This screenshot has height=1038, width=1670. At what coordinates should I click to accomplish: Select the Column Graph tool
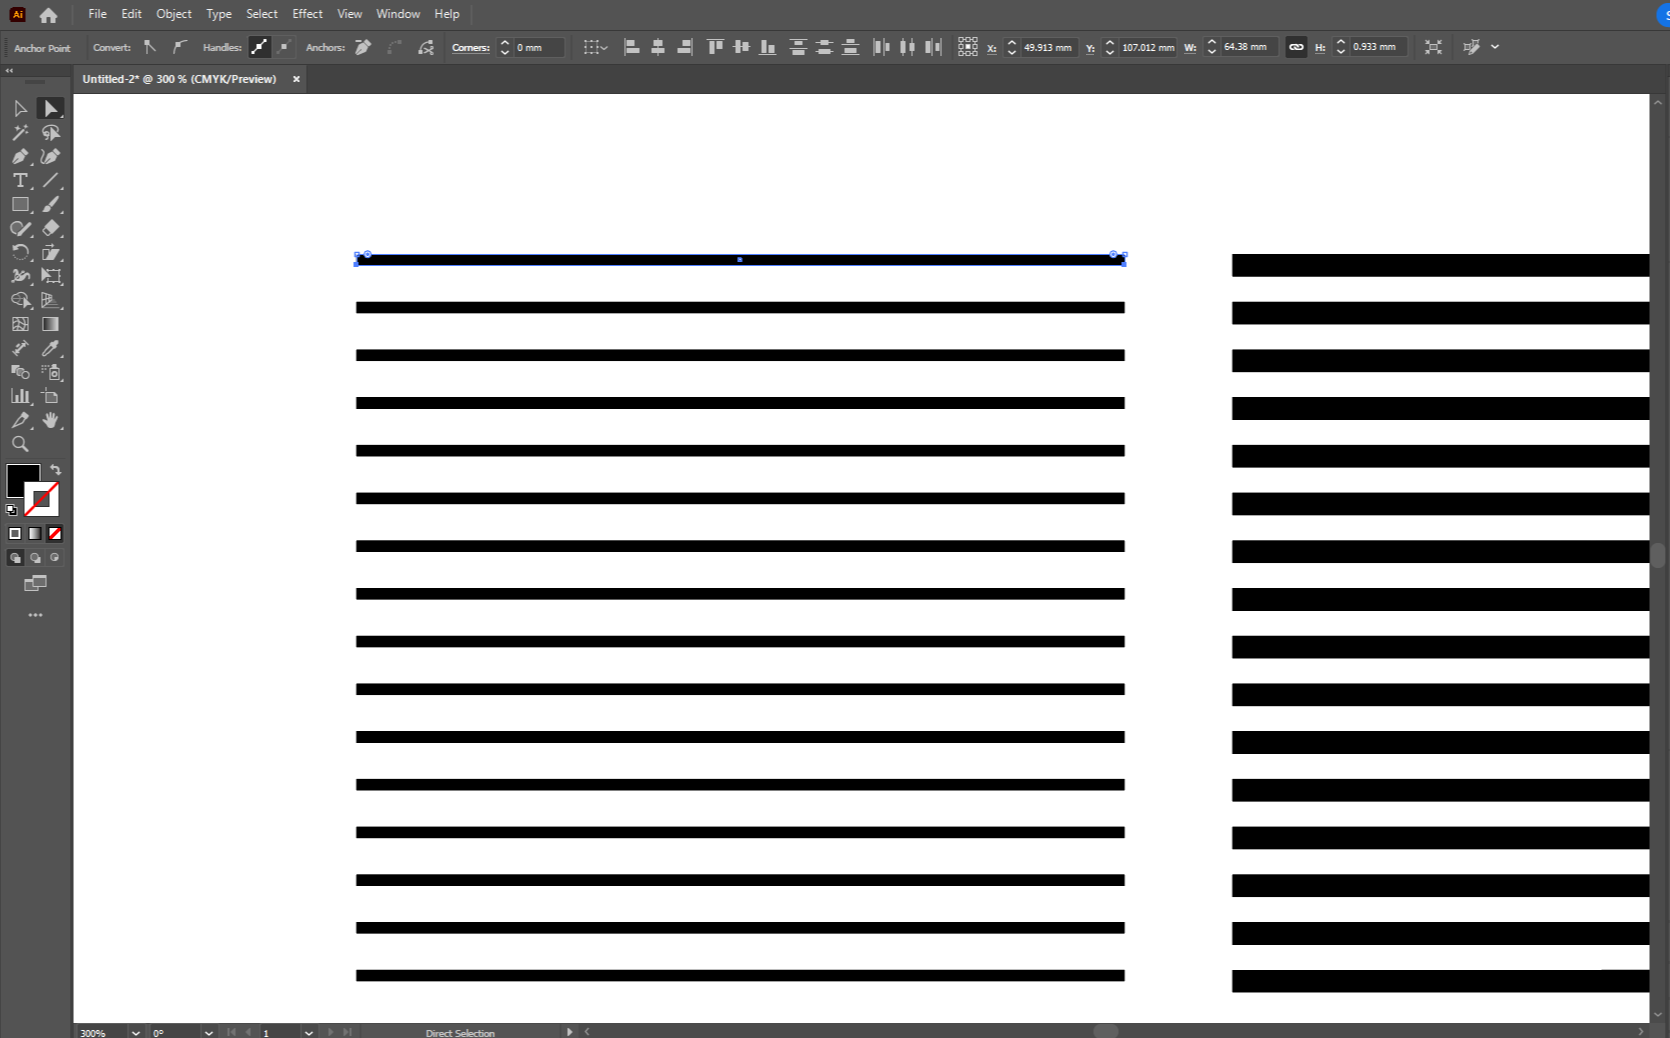[x=20, y=396]
